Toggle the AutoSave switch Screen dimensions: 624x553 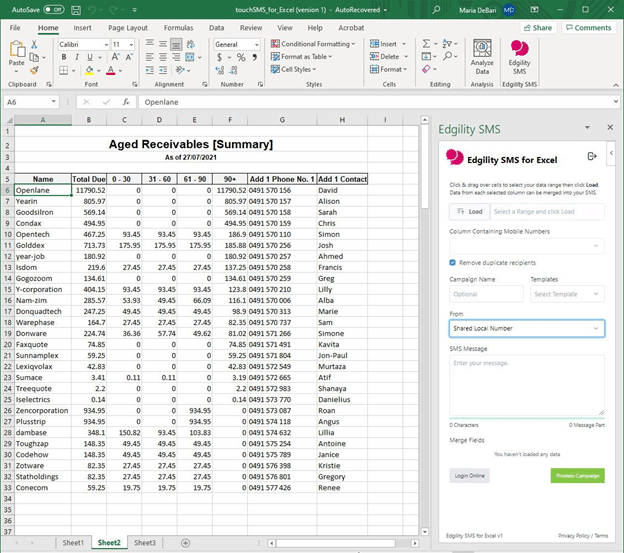pos(52,8)
